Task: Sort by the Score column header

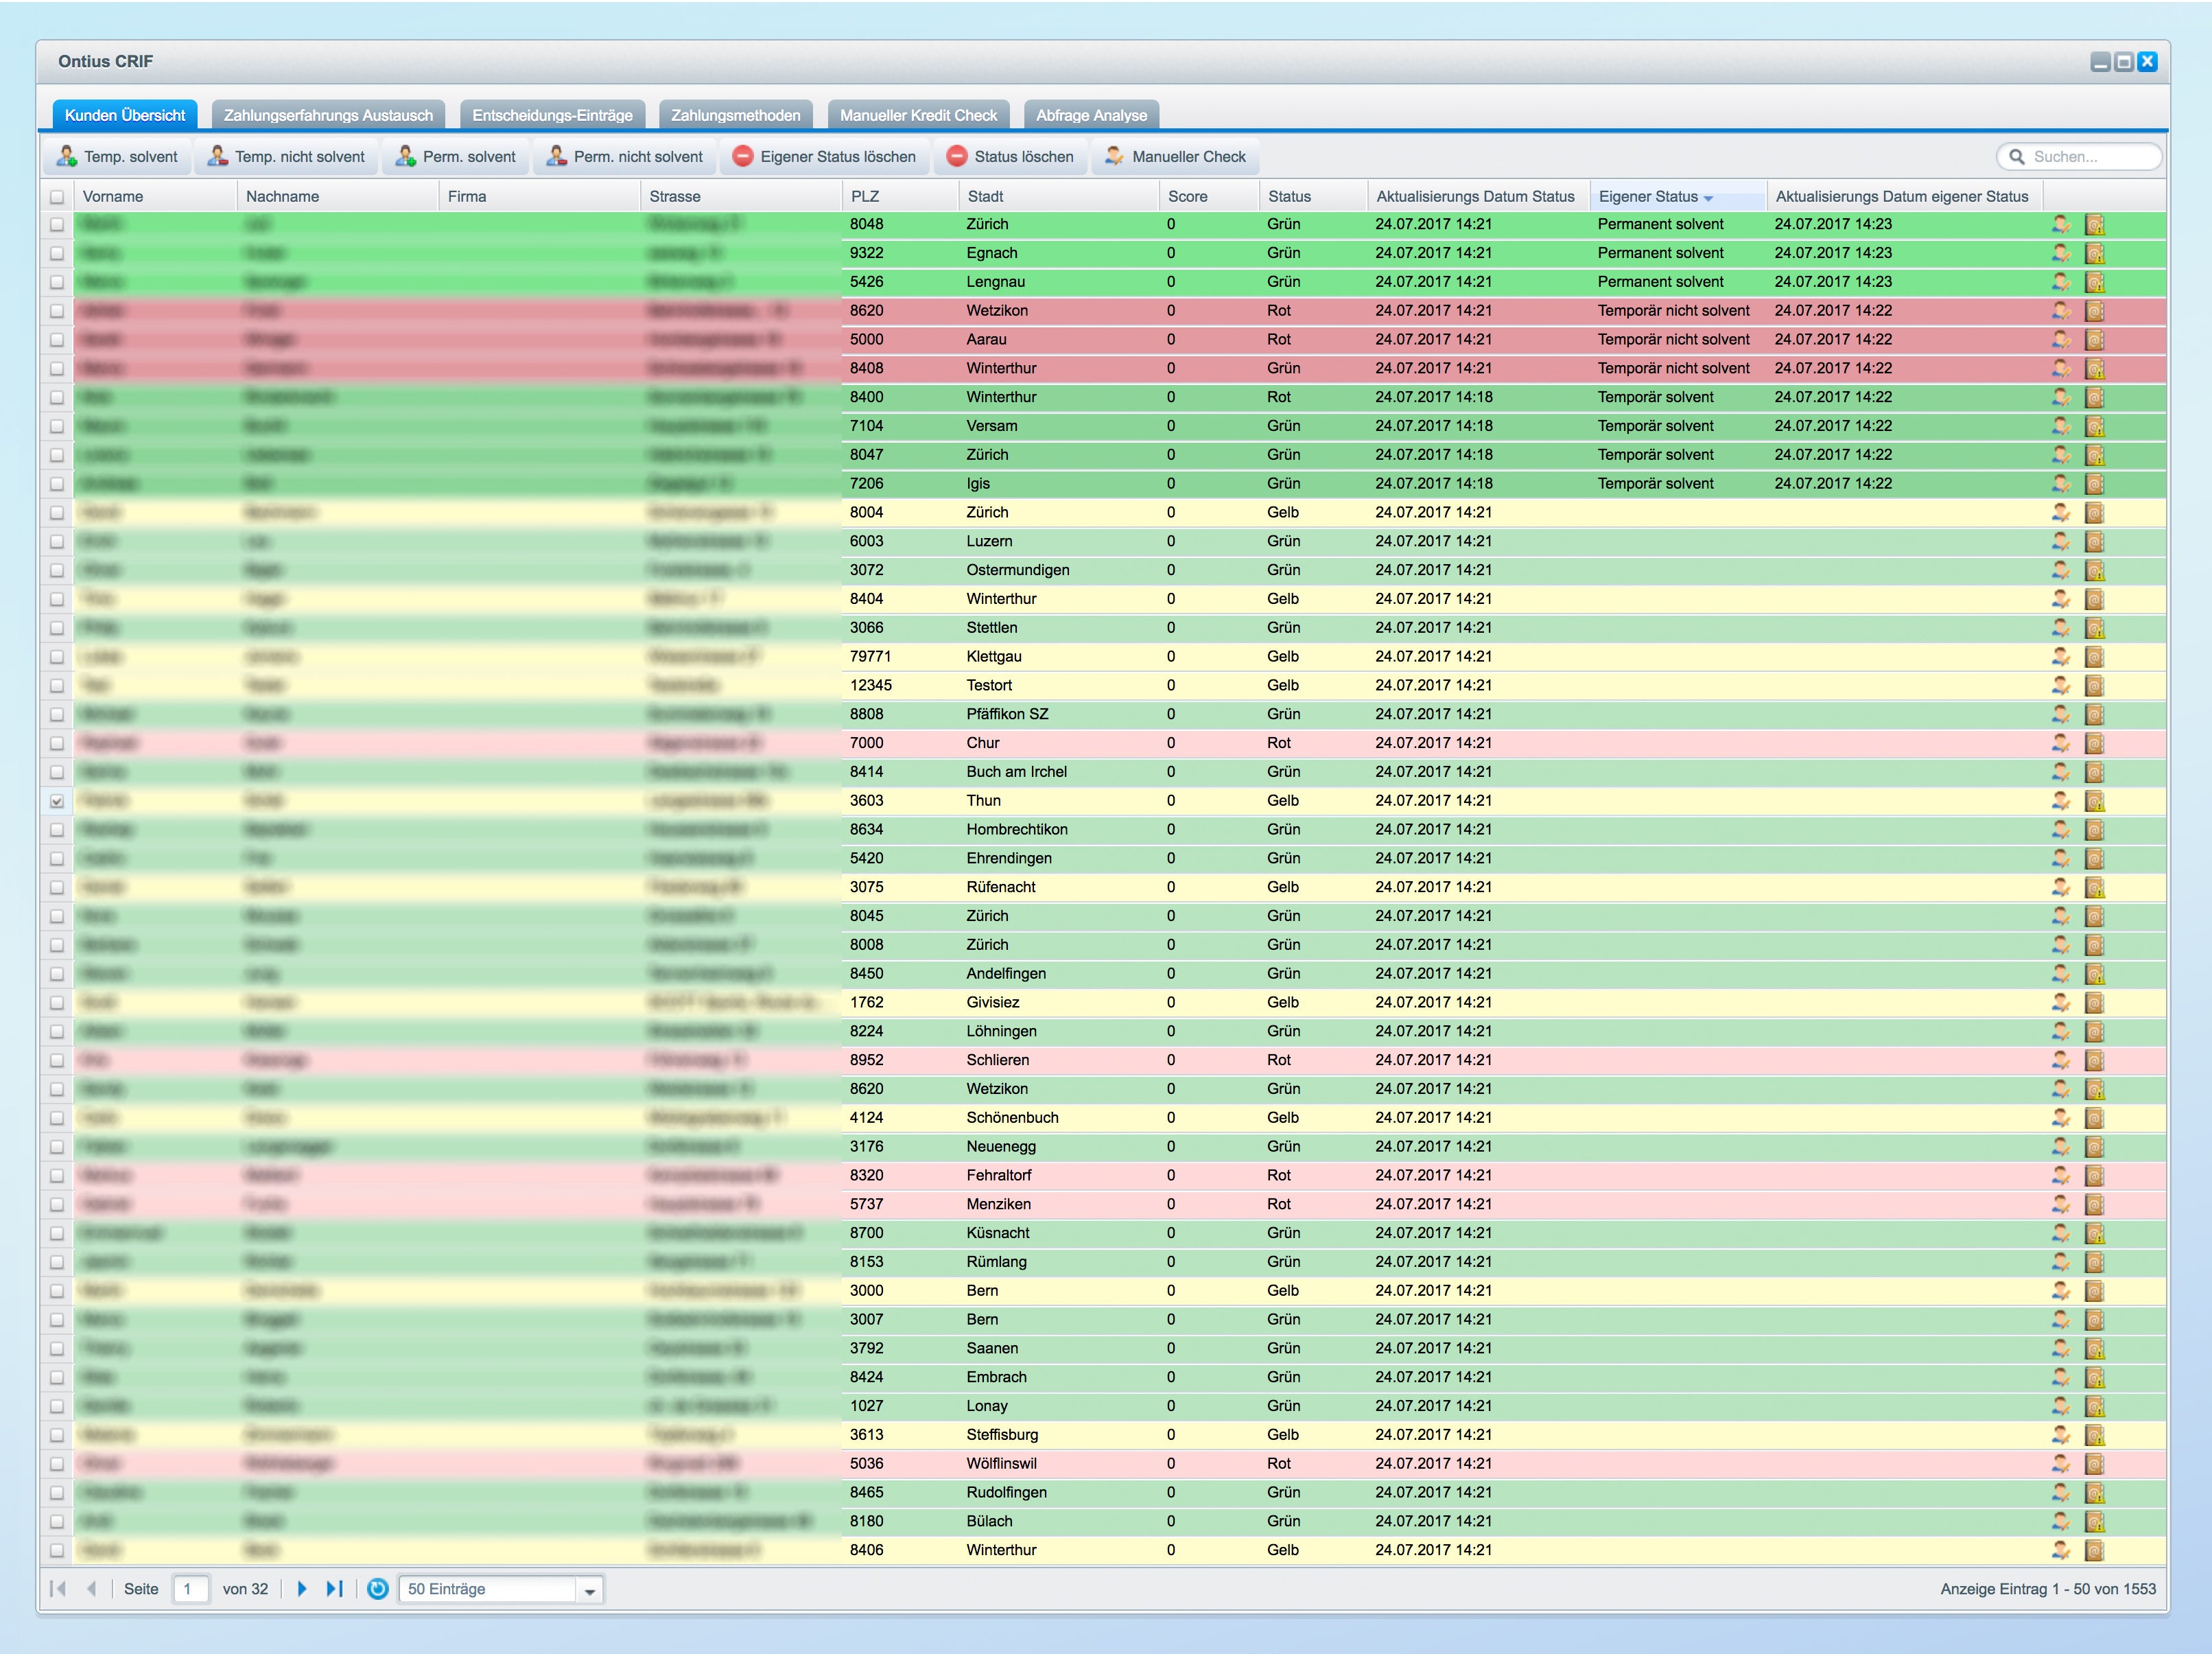Action: [1209, 197]
